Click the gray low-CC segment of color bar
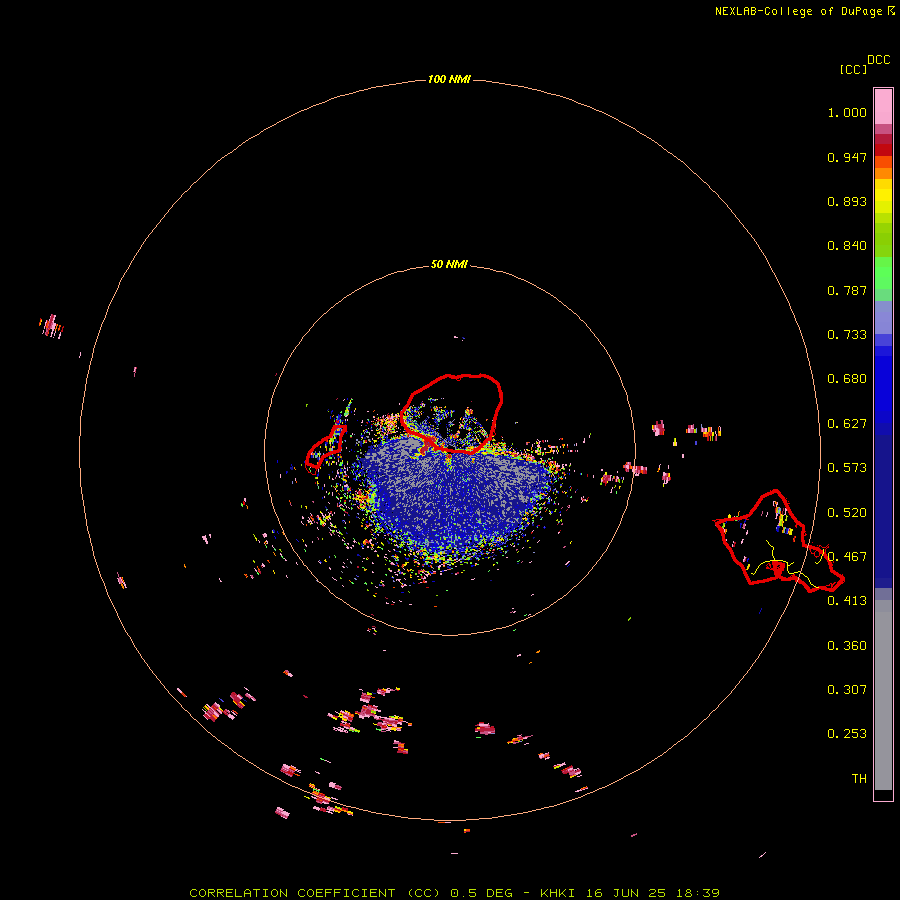 click(883, 695)
